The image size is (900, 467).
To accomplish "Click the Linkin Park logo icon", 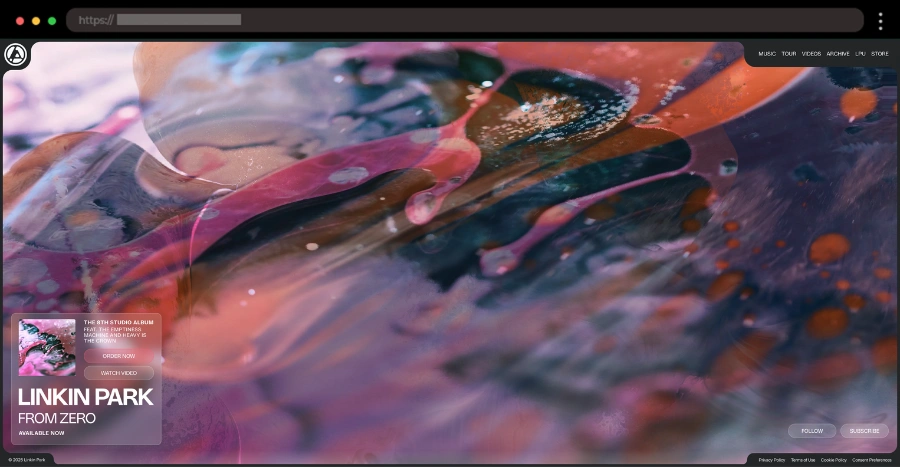I will click(x=14, y=55).
